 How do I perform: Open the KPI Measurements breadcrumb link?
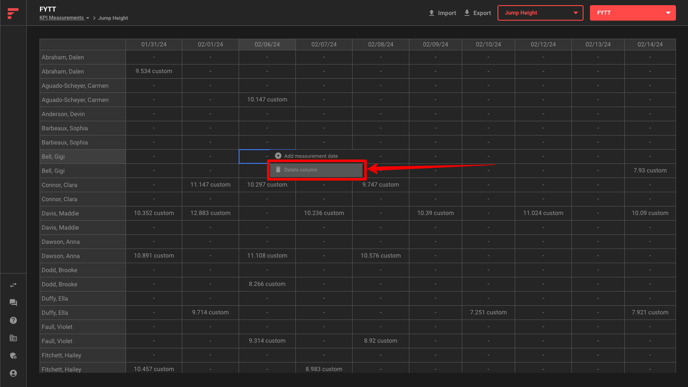tap(61, 18)
